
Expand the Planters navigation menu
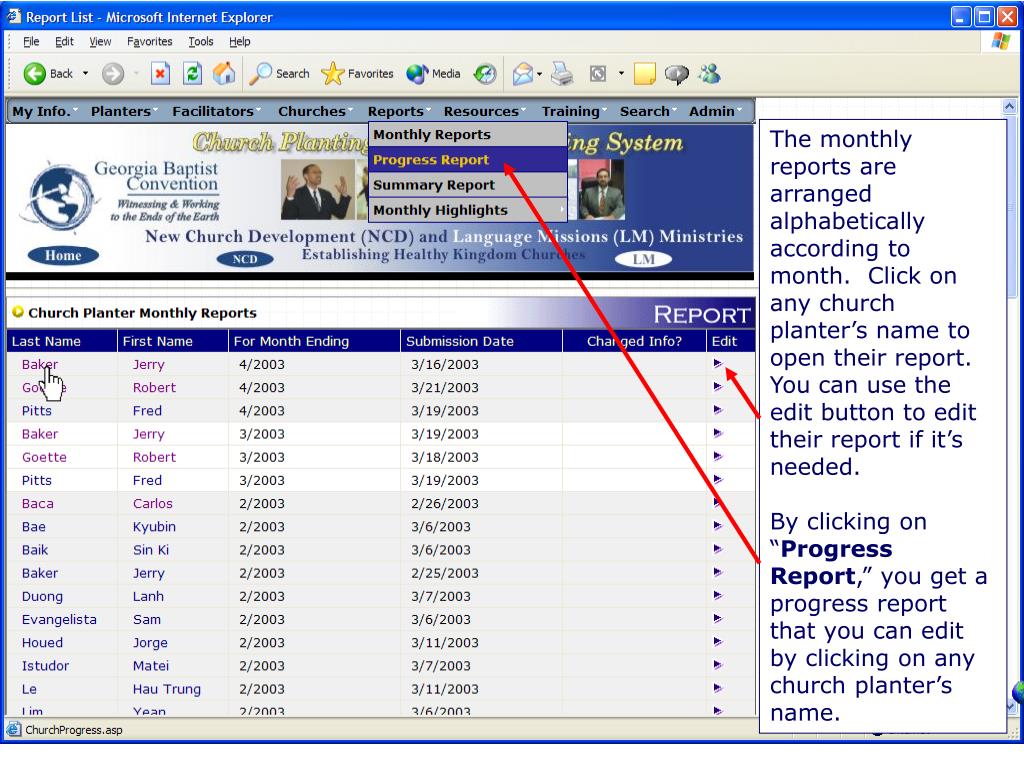pyautogui.click(x=124, y=112)
